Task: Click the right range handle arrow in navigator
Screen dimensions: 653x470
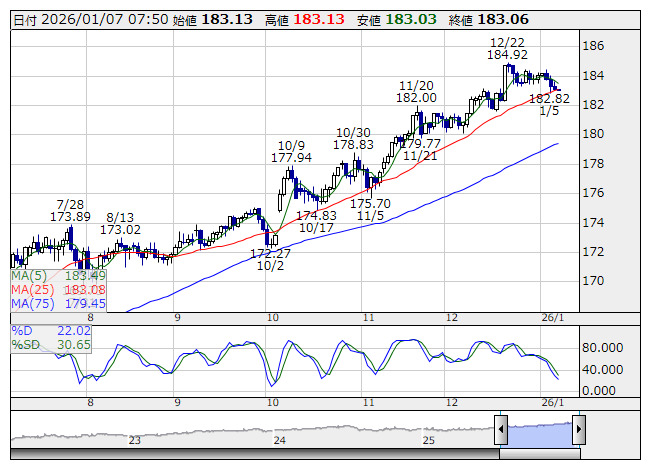Action: [578, 430]
